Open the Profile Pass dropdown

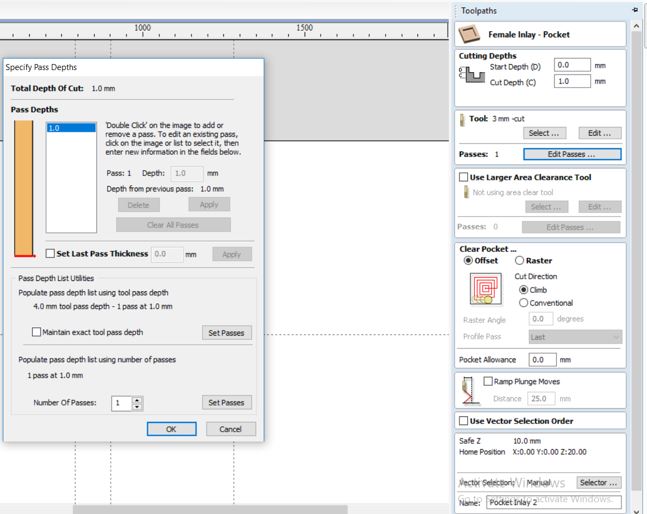click(575, 337)
